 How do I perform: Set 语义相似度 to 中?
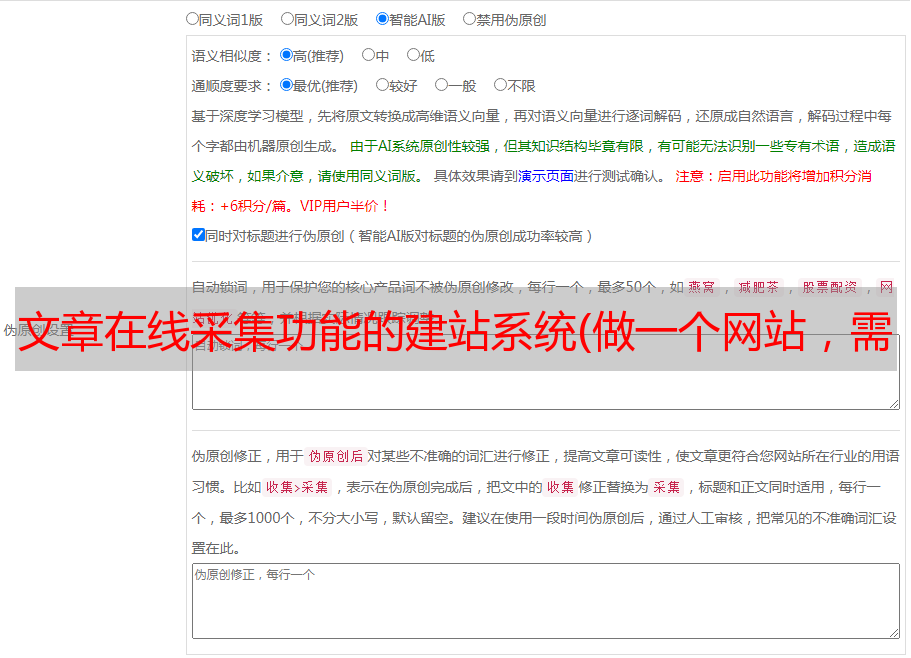pyautogui.click(x=368, y=55)
